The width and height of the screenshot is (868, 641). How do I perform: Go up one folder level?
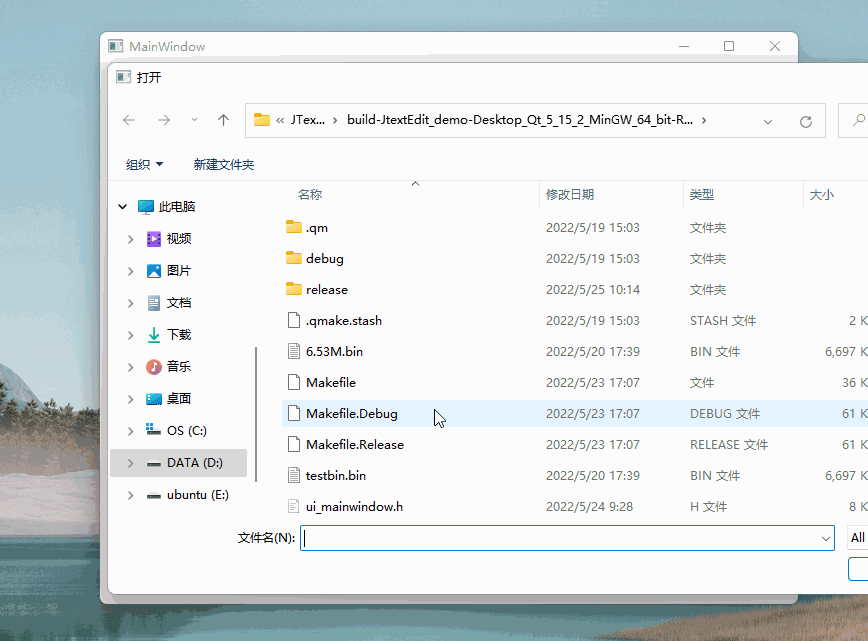pos(224,120)
